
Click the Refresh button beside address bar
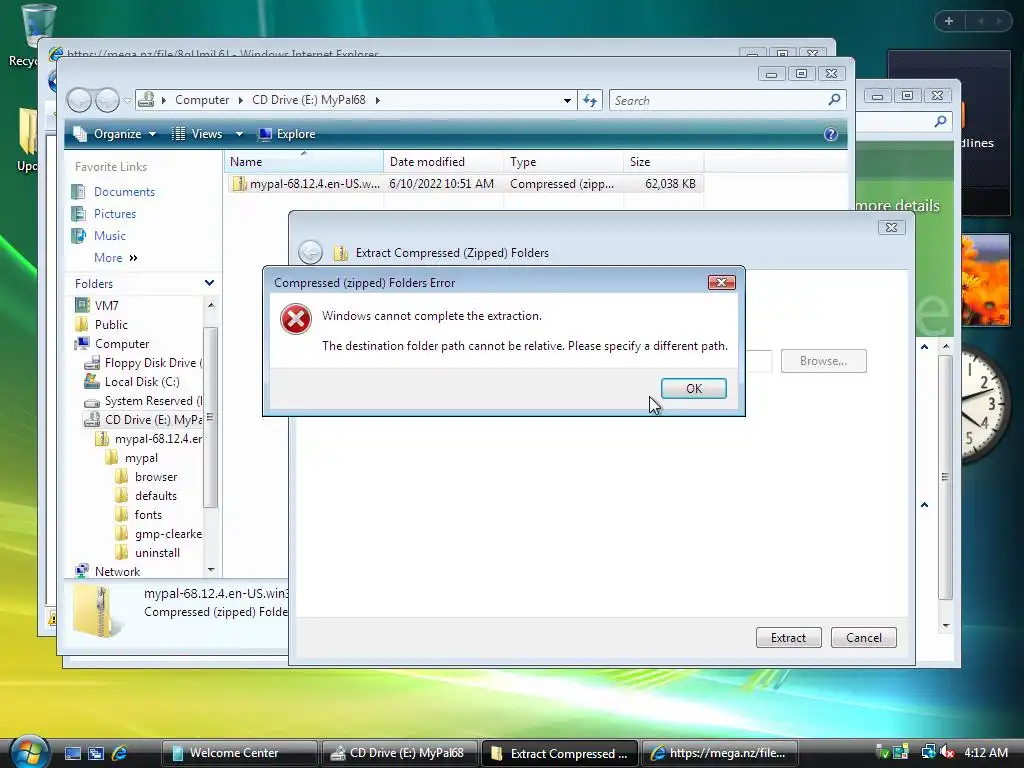[590, 101]
